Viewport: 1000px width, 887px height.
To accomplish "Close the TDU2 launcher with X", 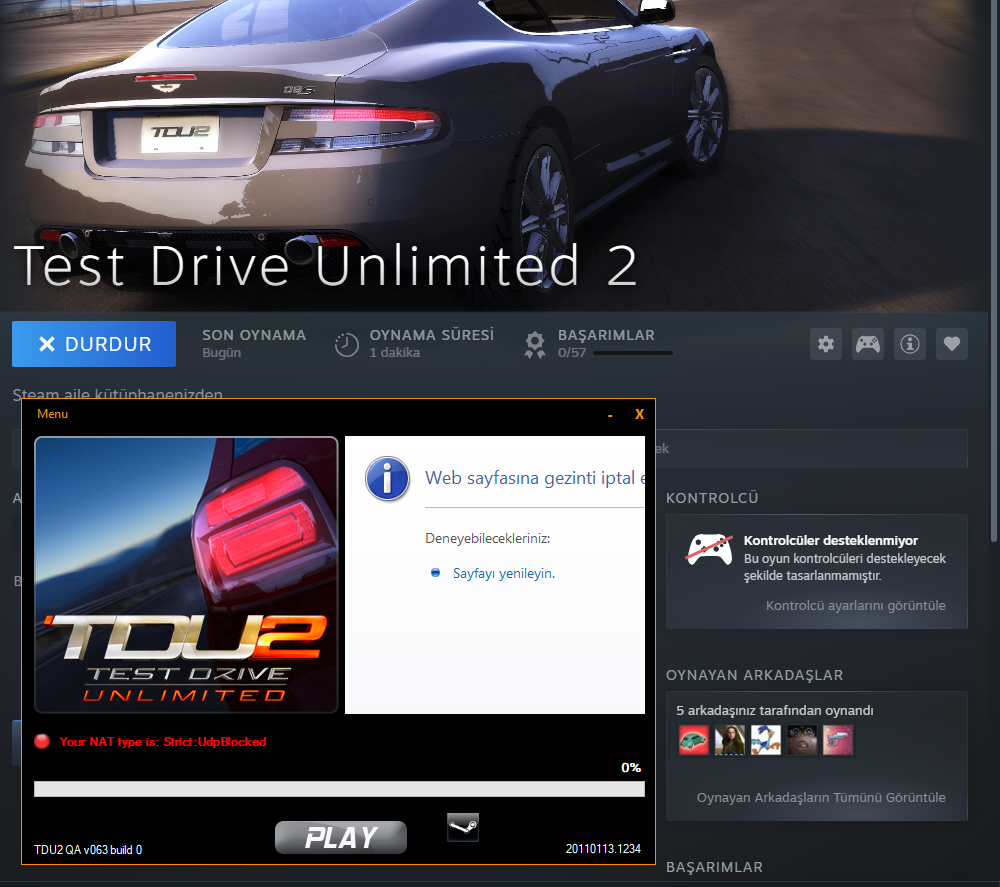I will click(639, 414).
